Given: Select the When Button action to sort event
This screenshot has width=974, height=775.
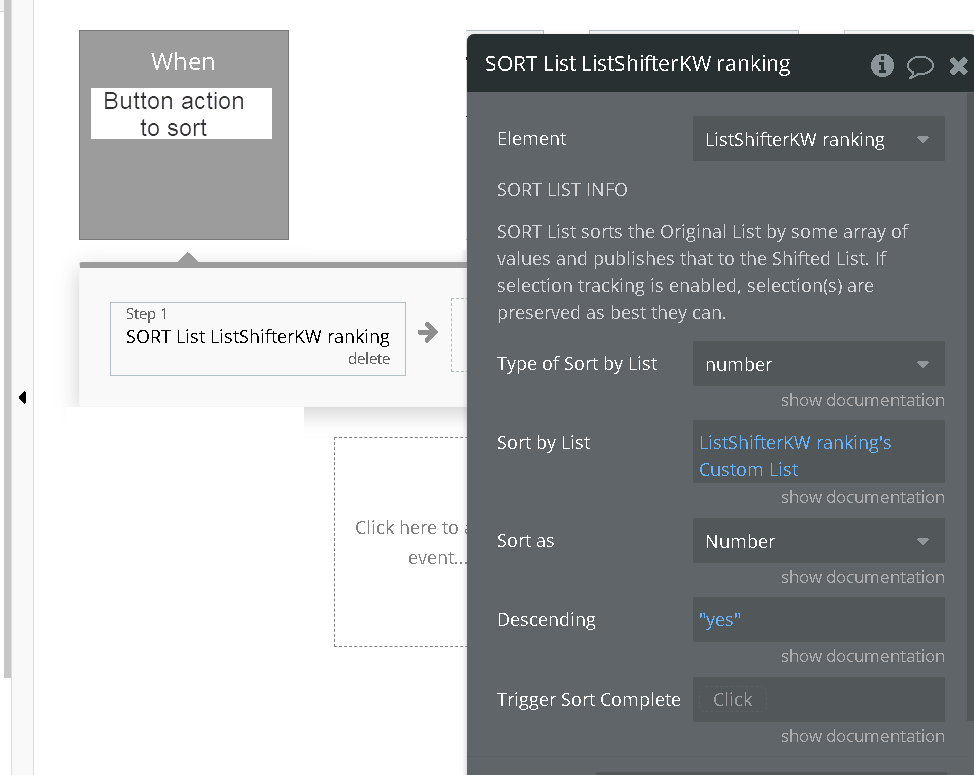Looking at the screenshot, I should pyautogui.click(x=184, y=135).
